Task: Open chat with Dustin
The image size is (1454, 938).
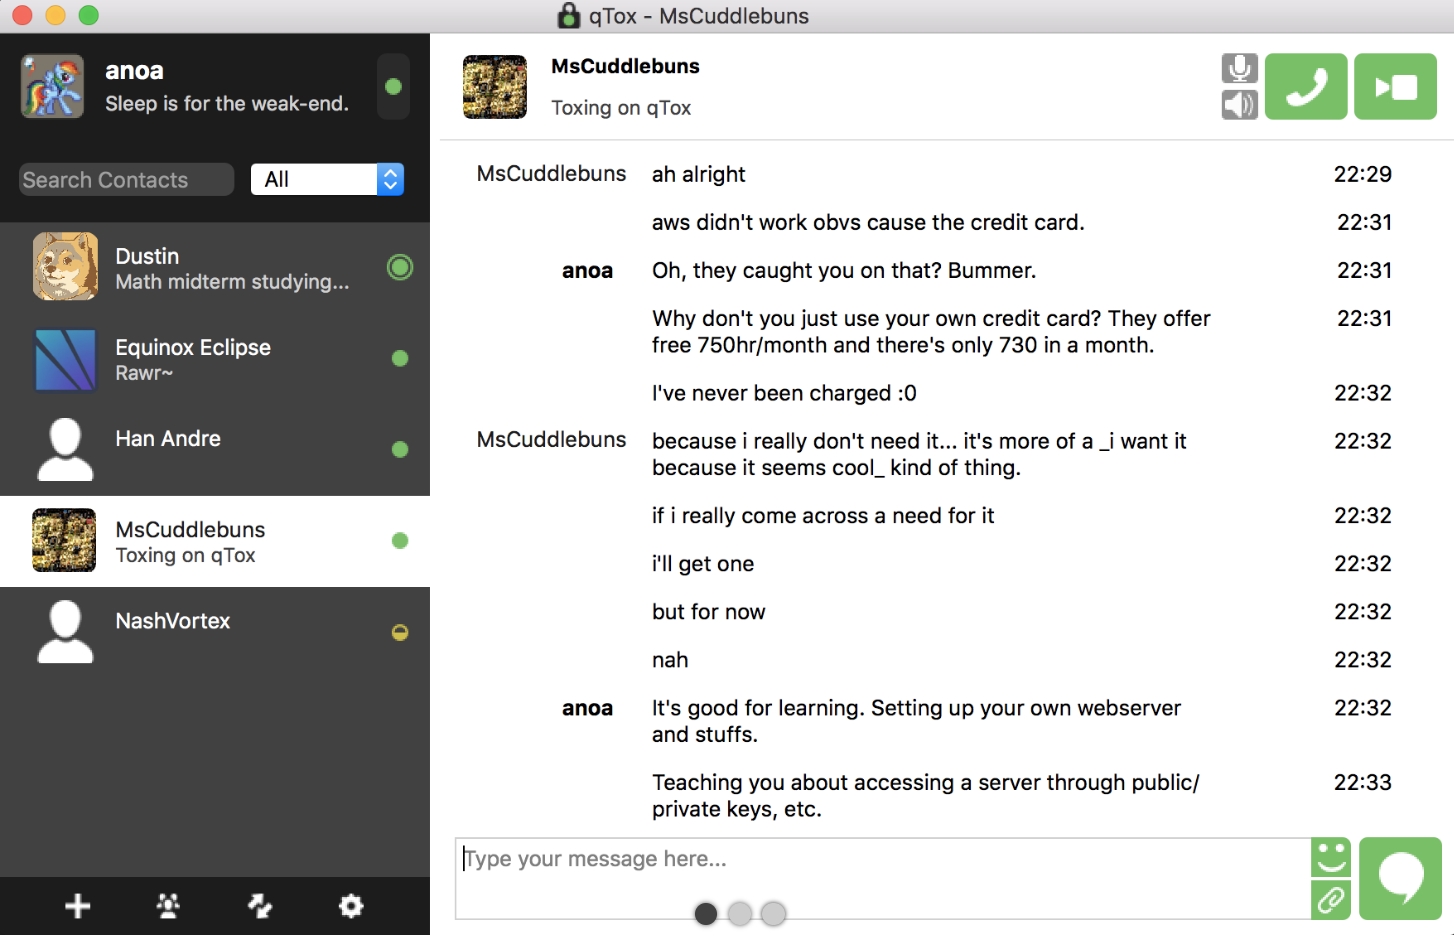Action: (x=215, y=268)
